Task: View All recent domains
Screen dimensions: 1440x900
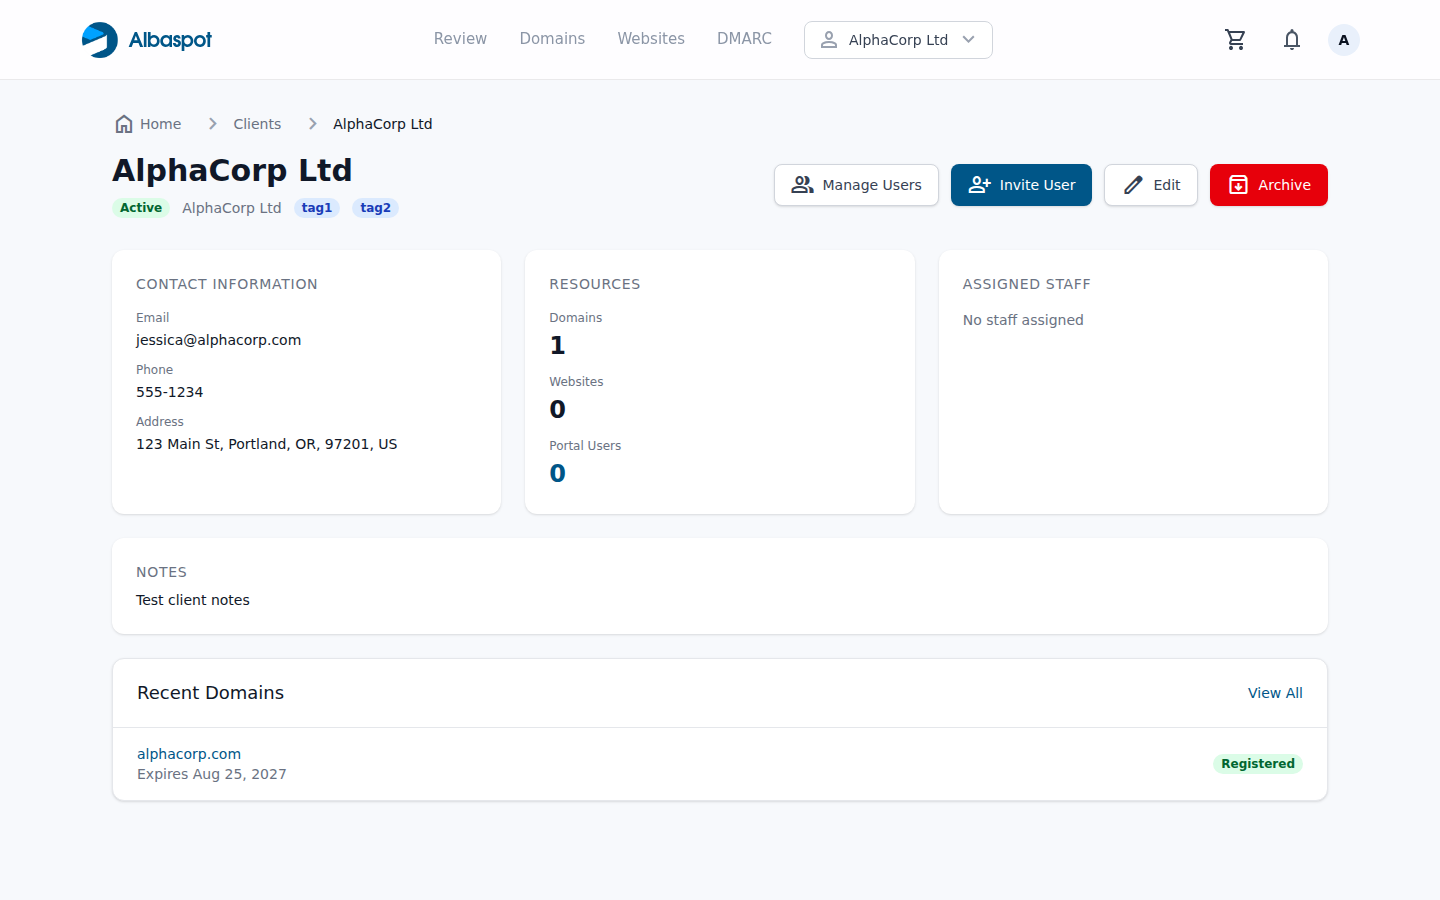Action: [1275, 692]
